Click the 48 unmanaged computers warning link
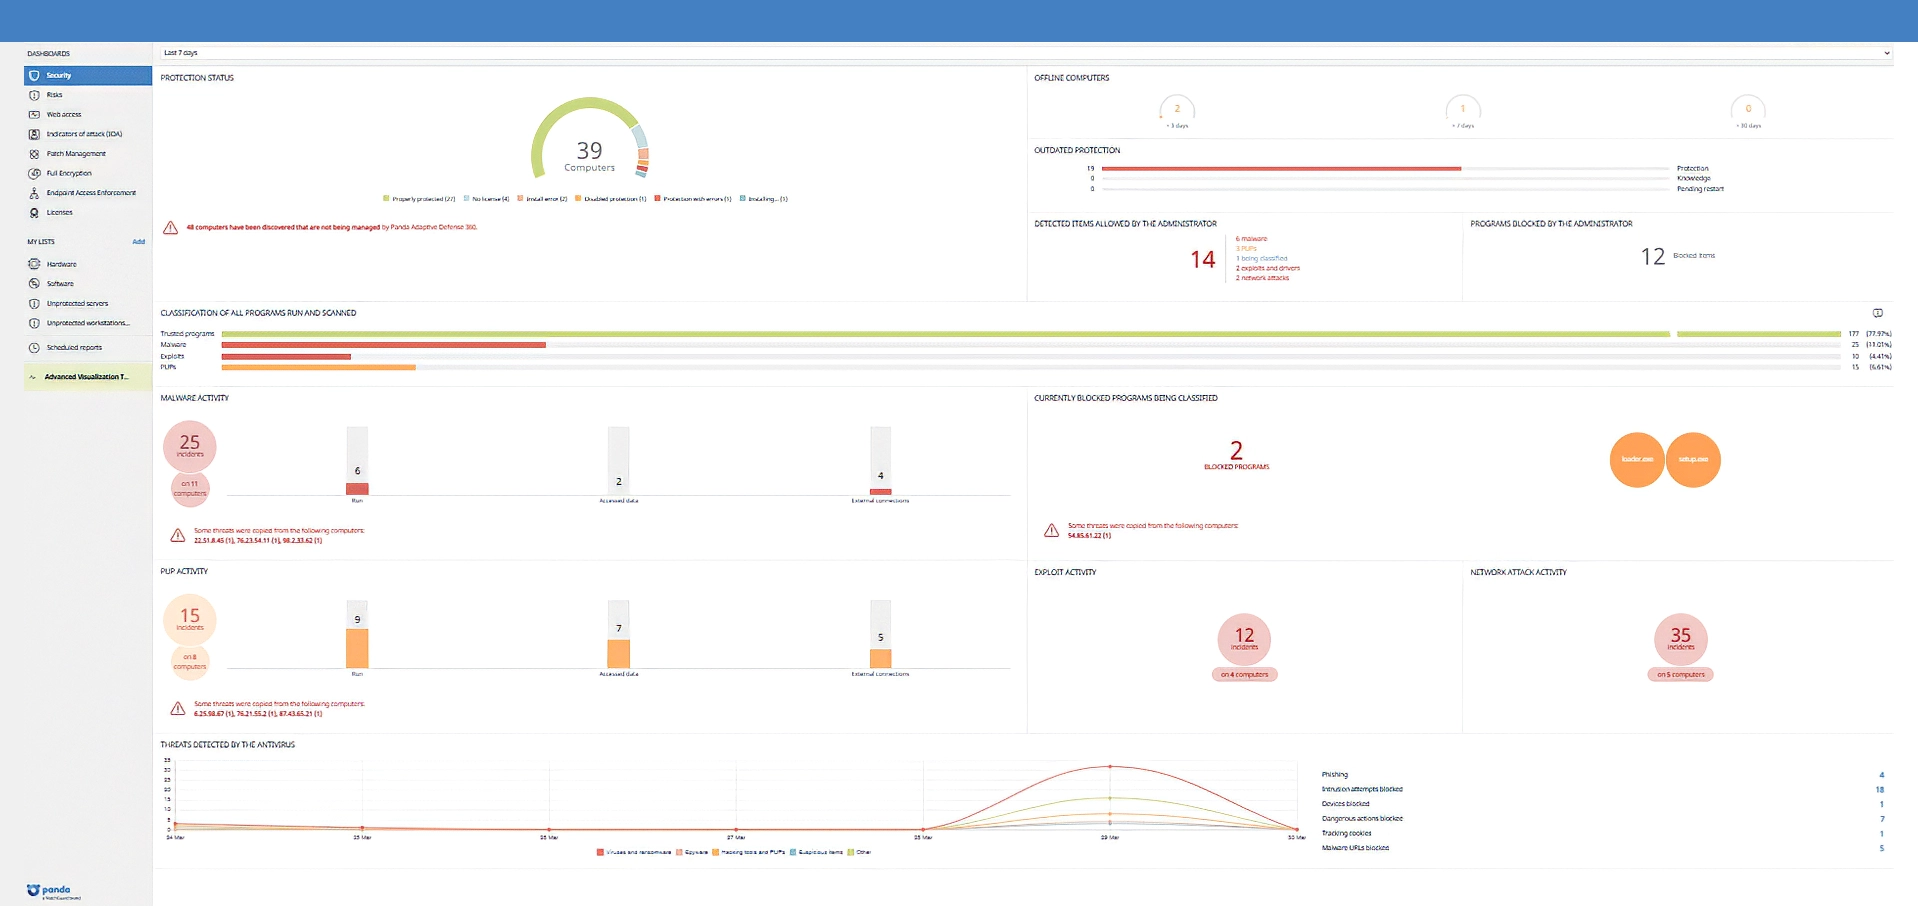This screenshot has height=906, width=1918. tap(332, 227)
